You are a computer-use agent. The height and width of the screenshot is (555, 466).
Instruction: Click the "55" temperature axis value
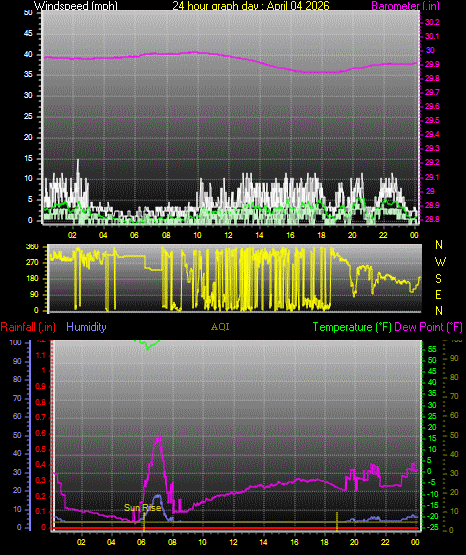pos(432,349)
